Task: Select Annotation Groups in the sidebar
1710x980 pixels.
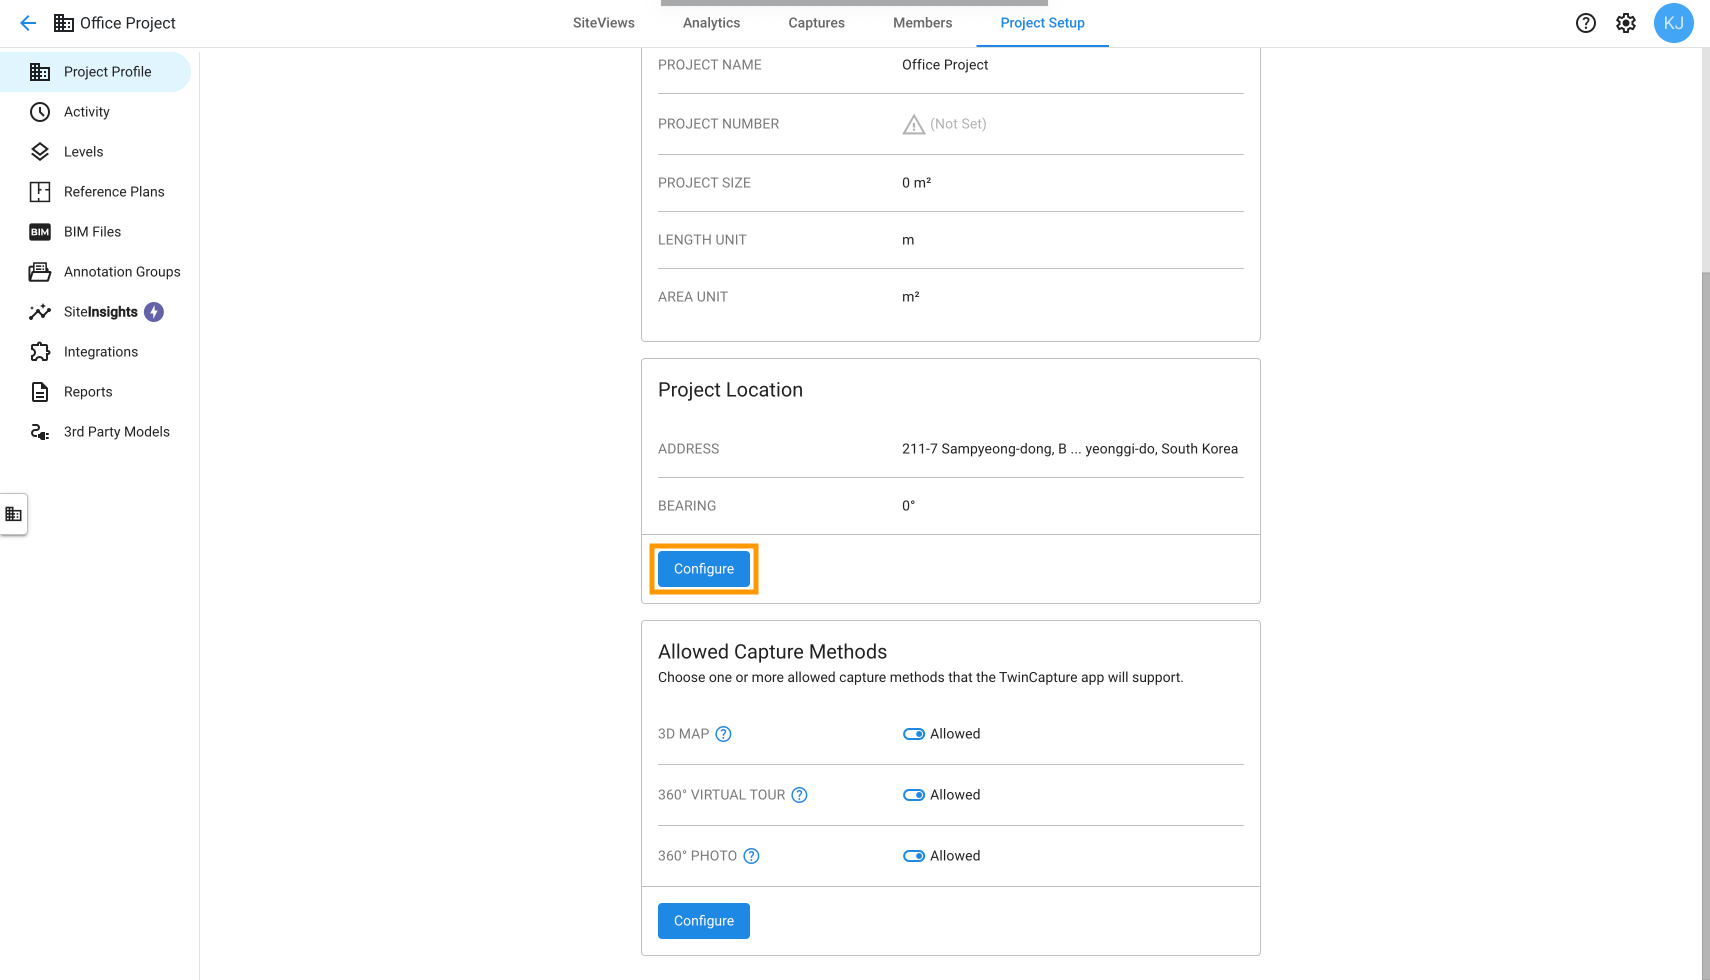Action: (121, 271)
